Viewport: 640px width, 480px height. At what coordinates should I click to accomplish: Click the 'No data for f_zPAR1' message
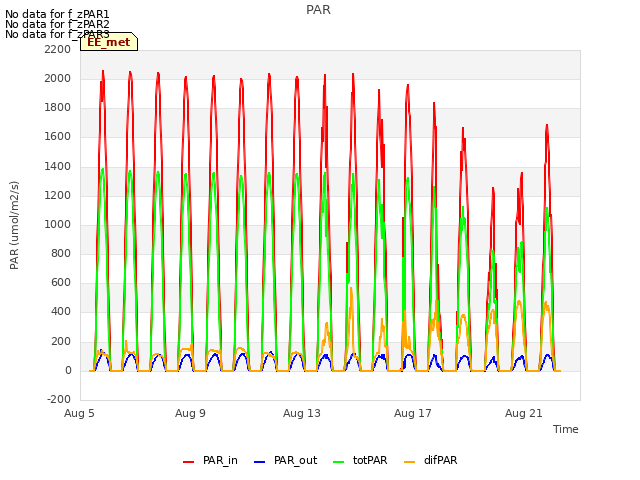[57, 15]
